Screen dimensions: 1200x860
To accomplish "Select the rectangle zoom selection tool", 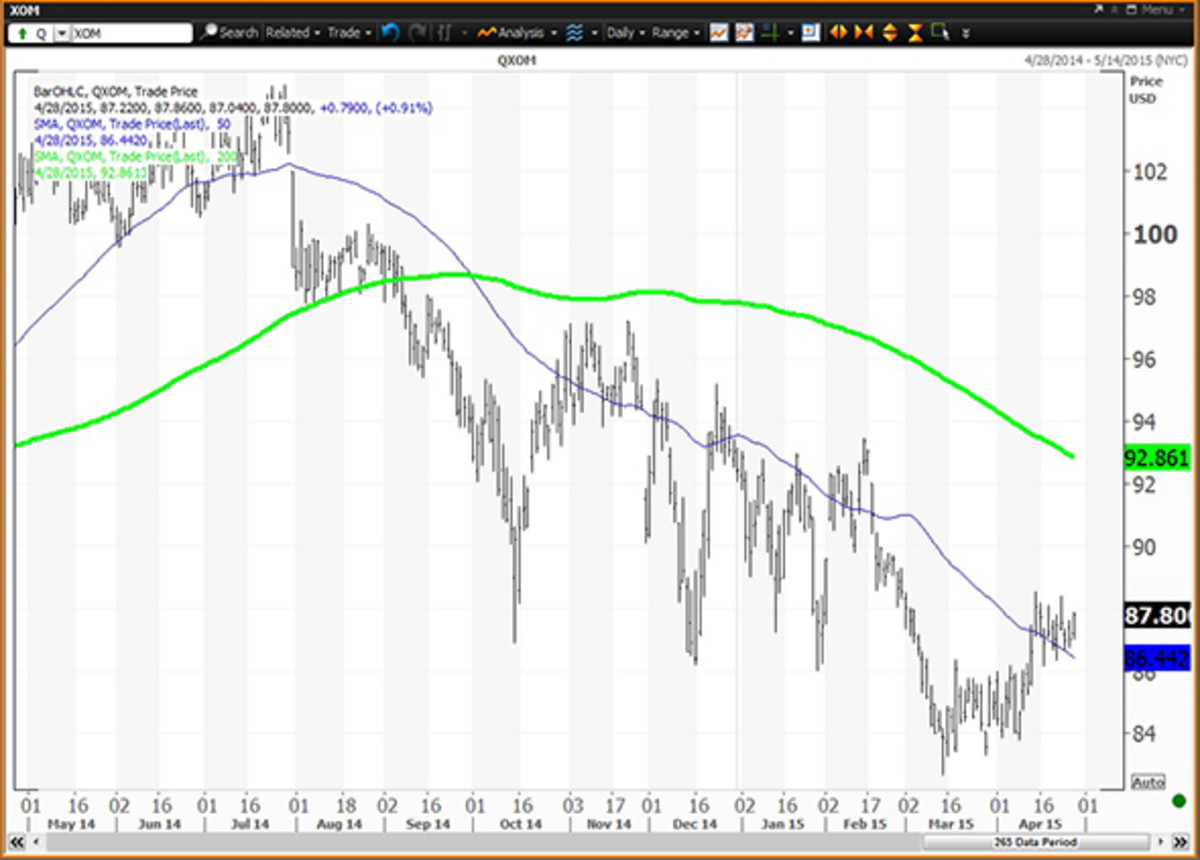I will click(940, 32).
